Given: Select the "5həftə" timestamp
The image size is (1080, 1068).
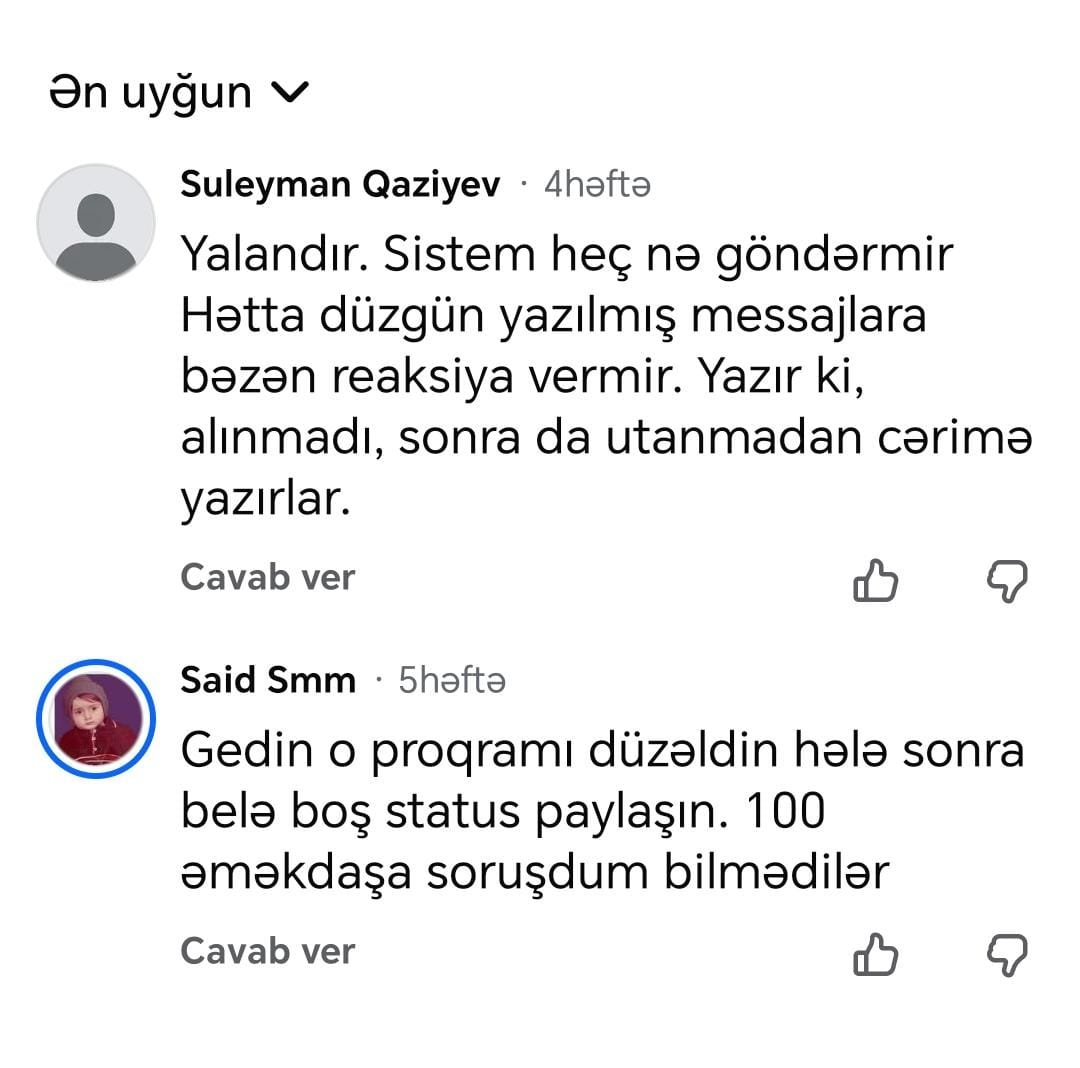Looking at the screenshot, I should tap(452, 680).
